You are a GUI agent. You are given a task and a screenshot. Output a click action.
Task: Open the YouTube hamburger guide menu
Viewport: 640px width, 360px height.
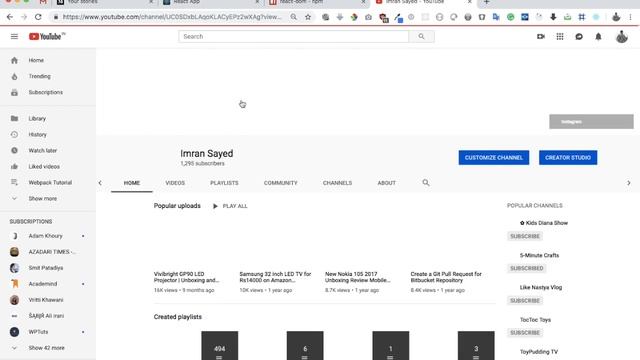14,37
